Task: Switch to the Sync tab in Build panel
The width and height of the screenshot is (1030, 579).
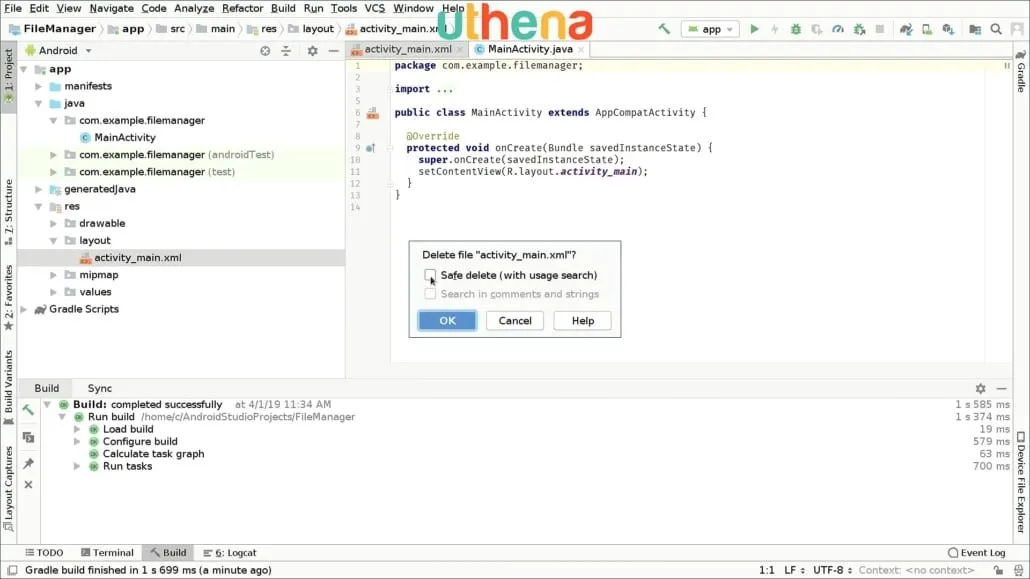Action: (x=100, y=388)
